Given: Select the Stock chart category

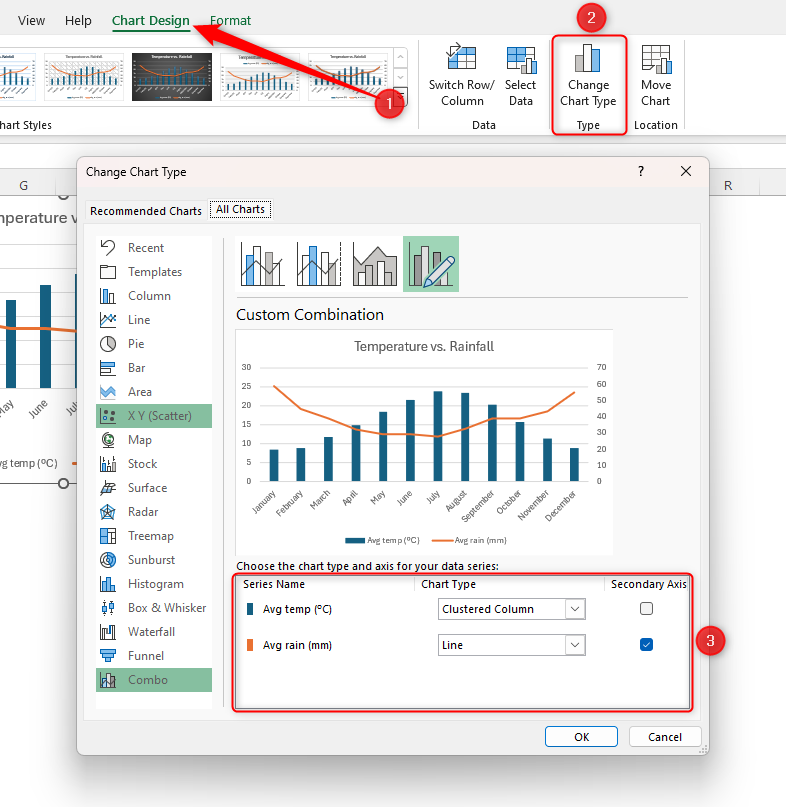Looking at the screenshot, I should [154, 464].
